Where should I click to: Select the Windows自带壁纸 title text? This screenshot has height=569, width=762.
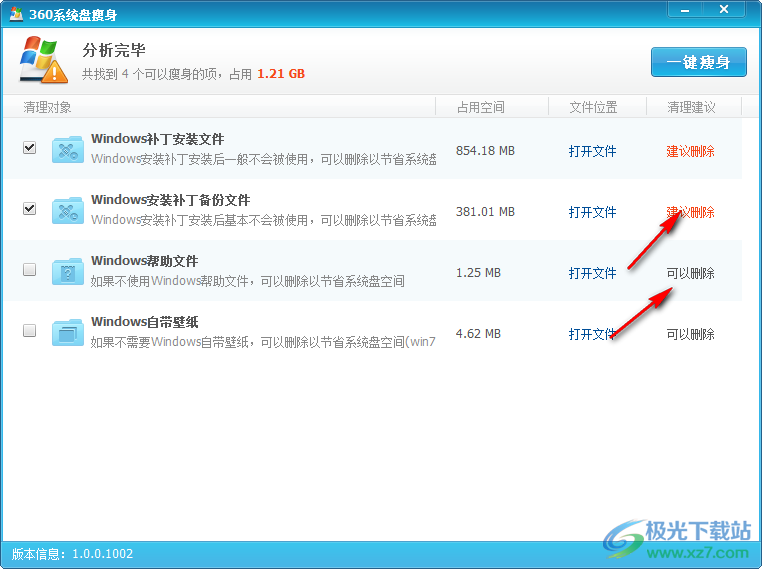(144, 322)
